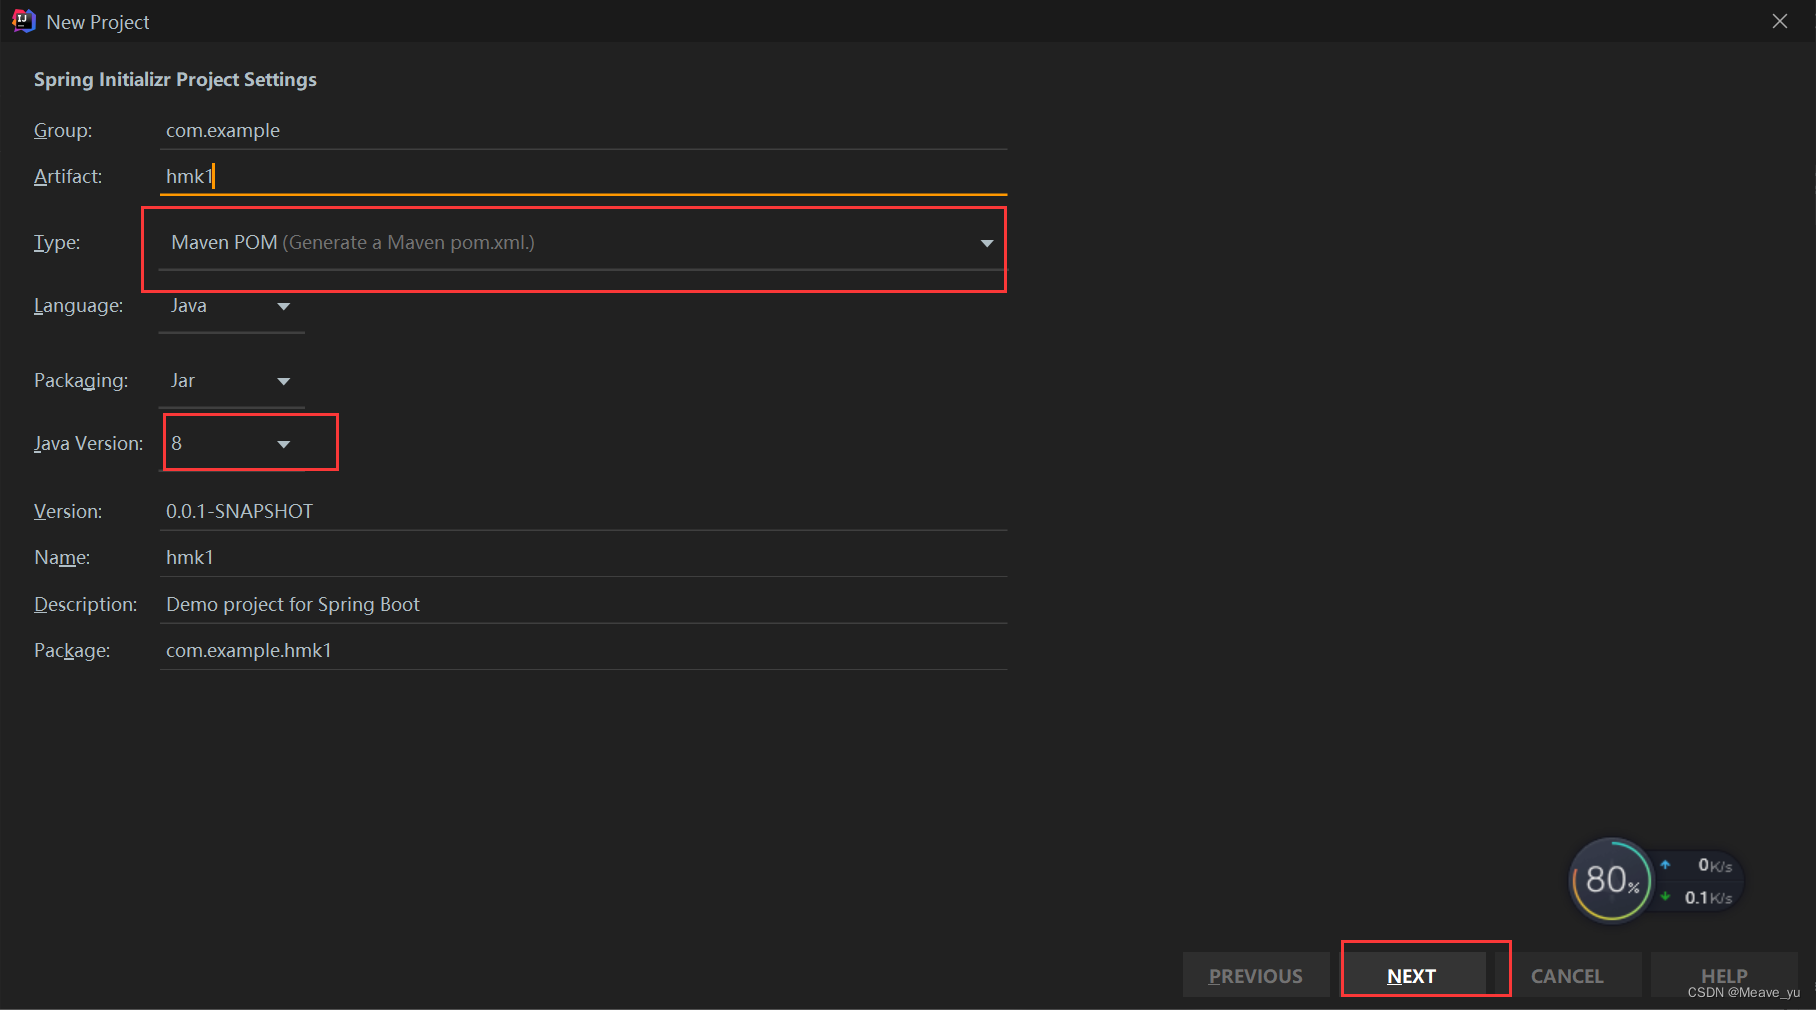Click the IntelliJ IDEA logo icon
This screenshot has height=1010, width=1816.
click(x=23, y=21)
